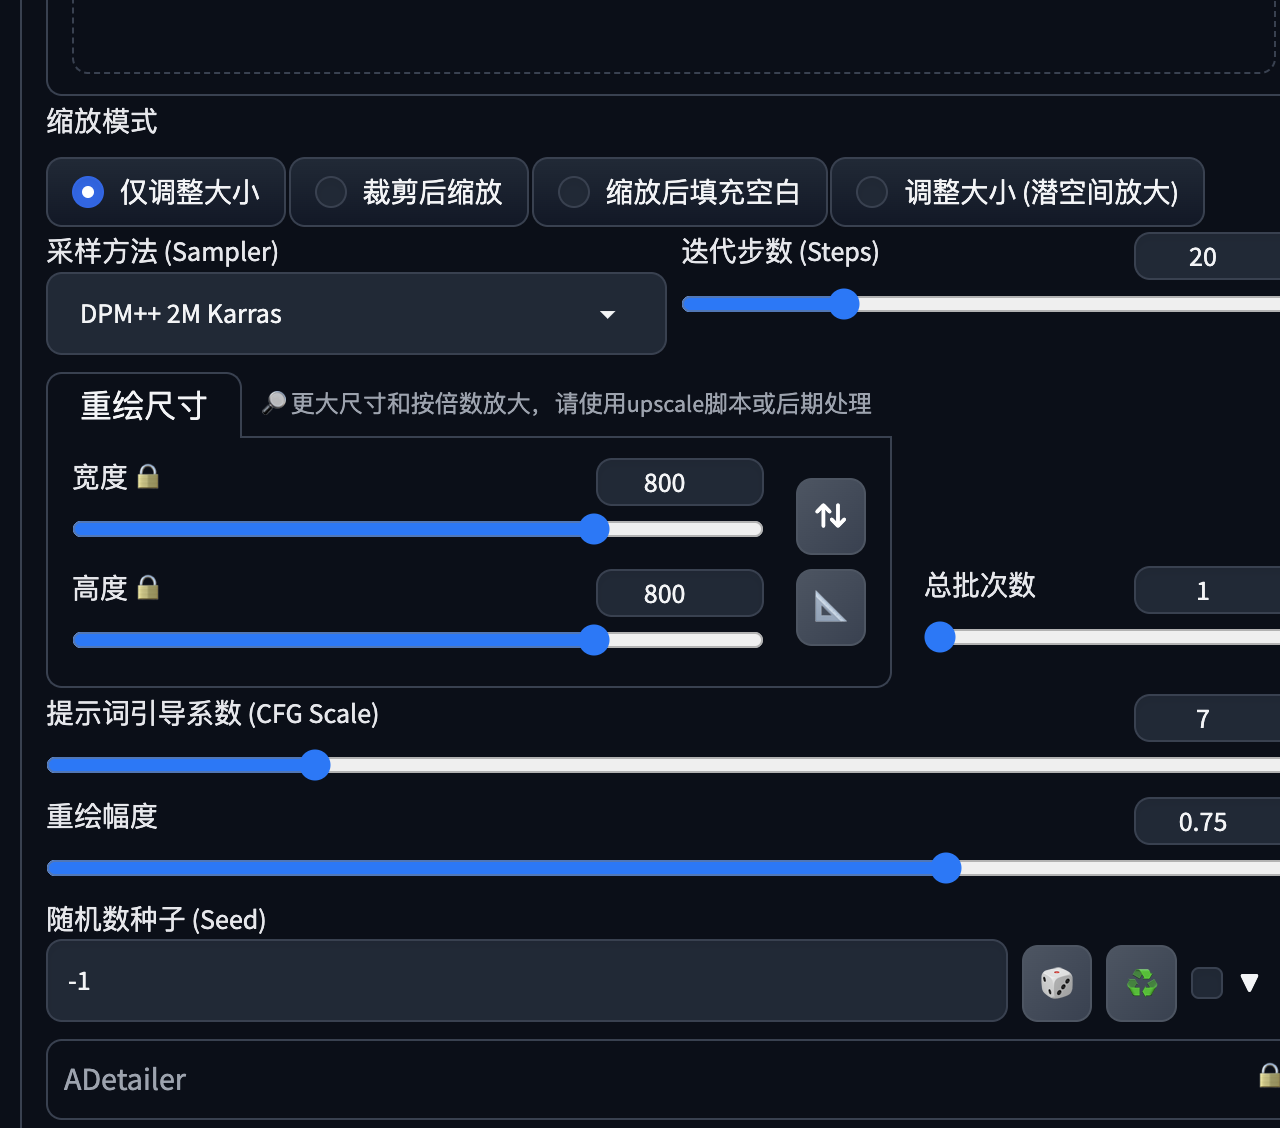Tick the extra seed options checkbox

point(1207,983)
